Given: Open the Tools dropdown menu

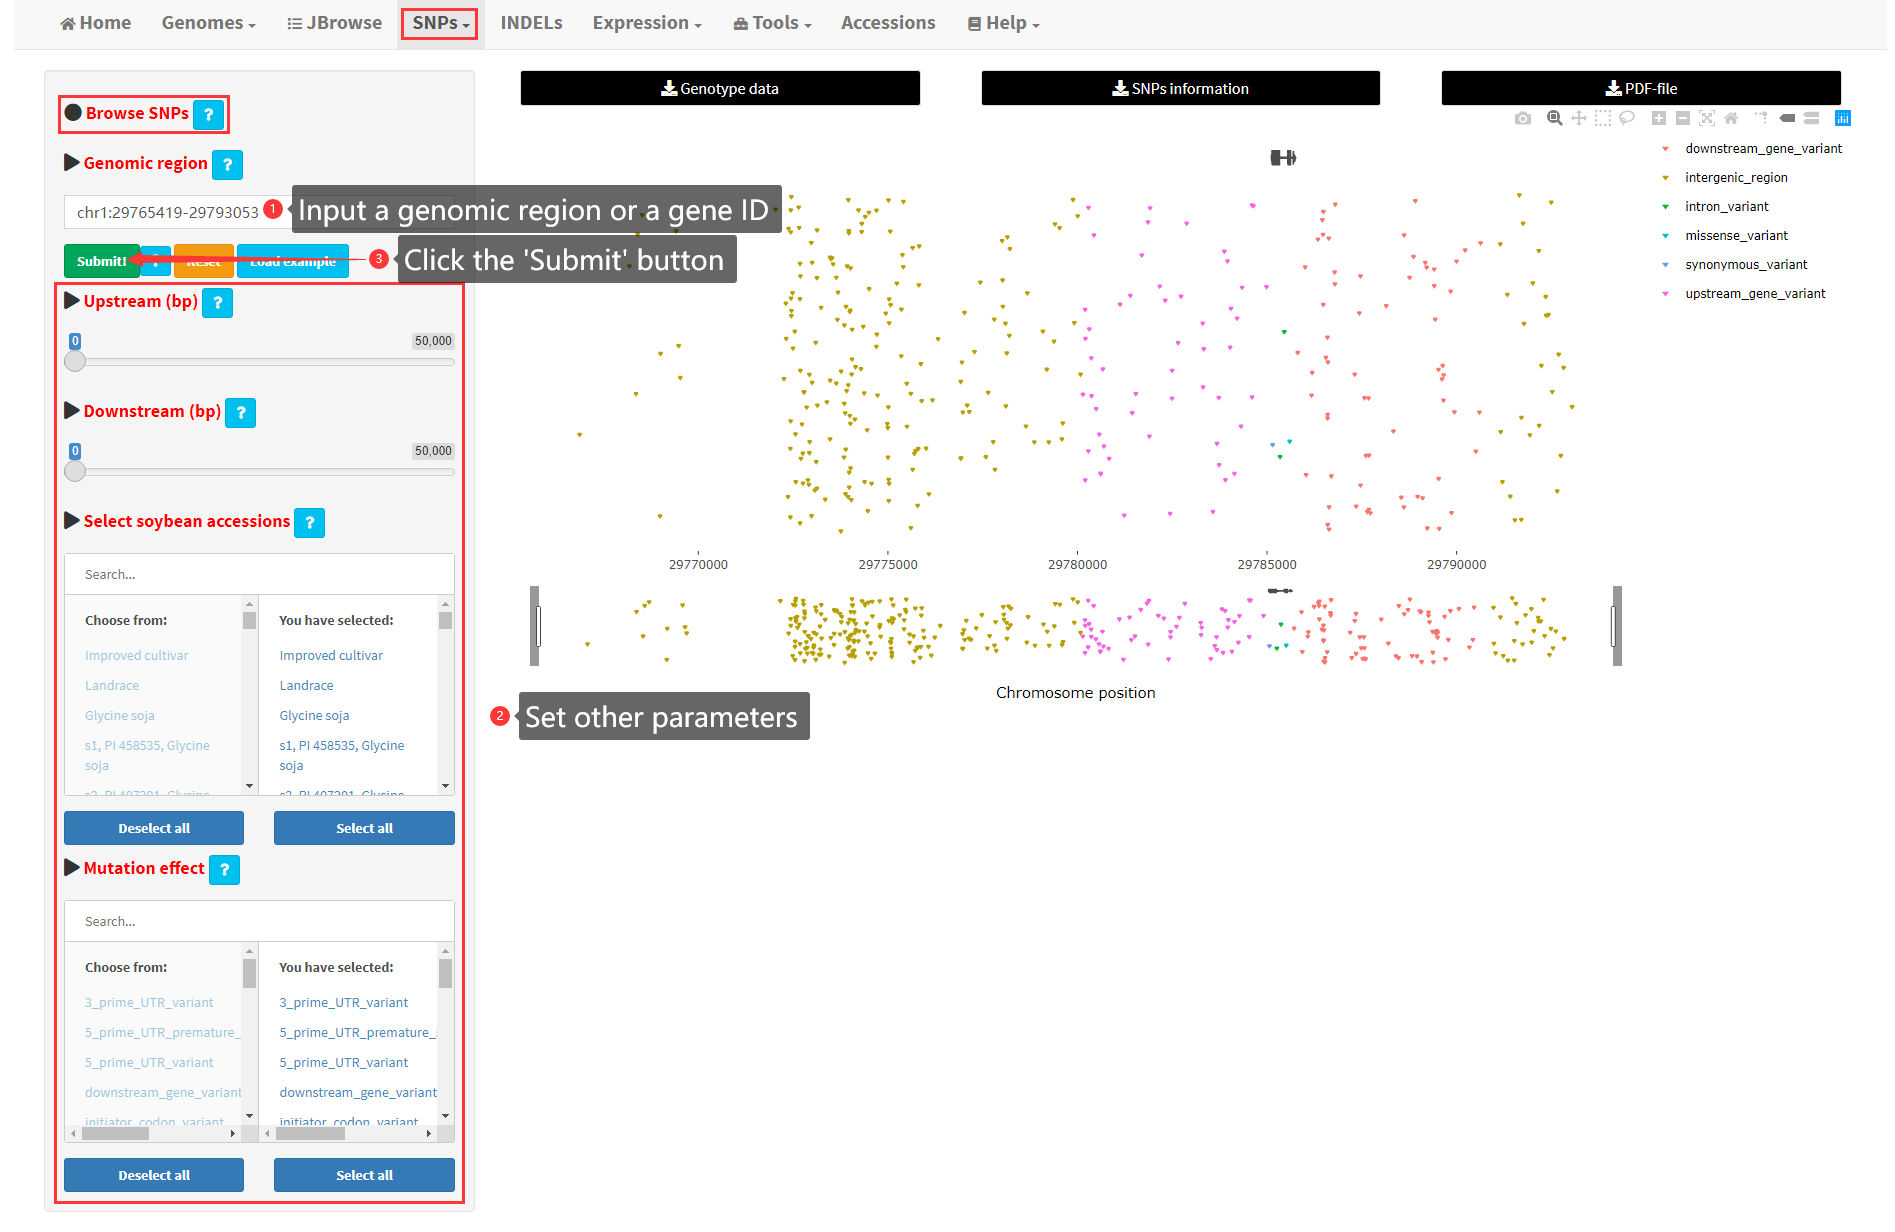Looking at the screenshot, I should click(x=772, y=23).
